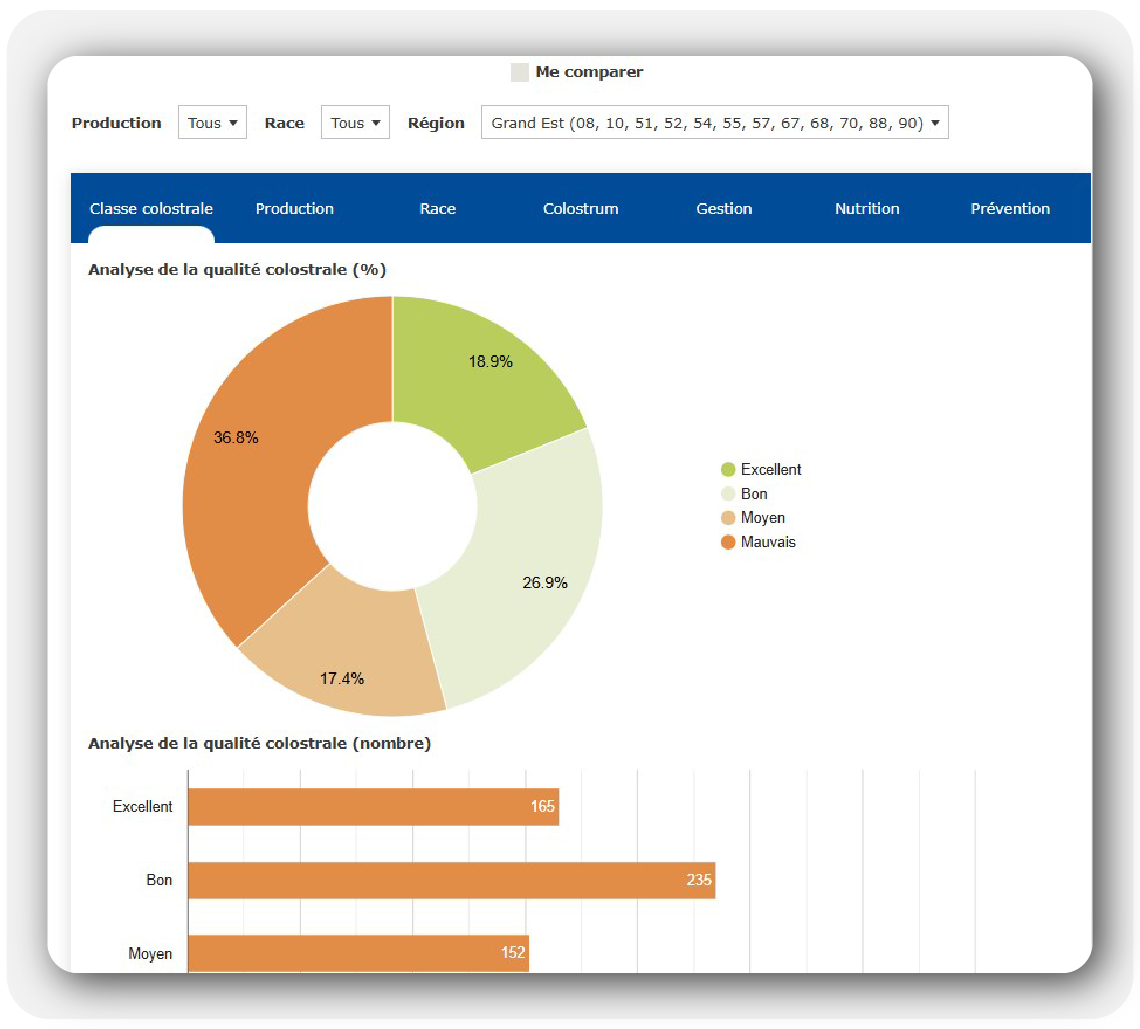Switch to the Gestion tab
Screen dimensions: 1140x1029
coord(724,209)
